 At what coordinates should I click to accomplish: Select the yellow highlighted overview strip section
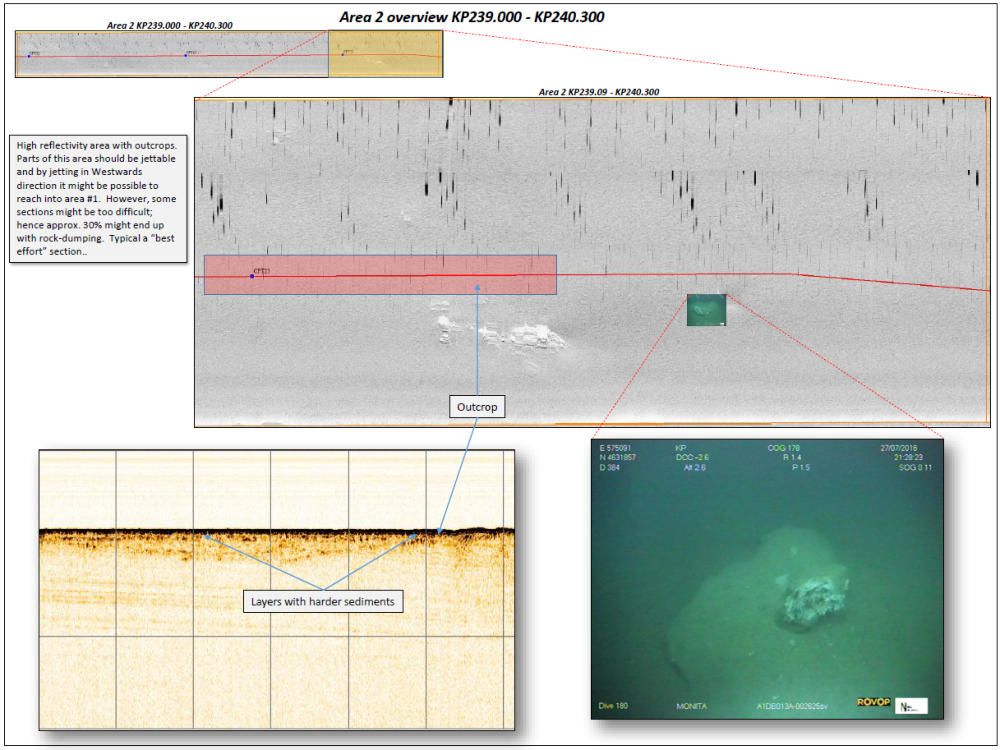coord(385,54)
